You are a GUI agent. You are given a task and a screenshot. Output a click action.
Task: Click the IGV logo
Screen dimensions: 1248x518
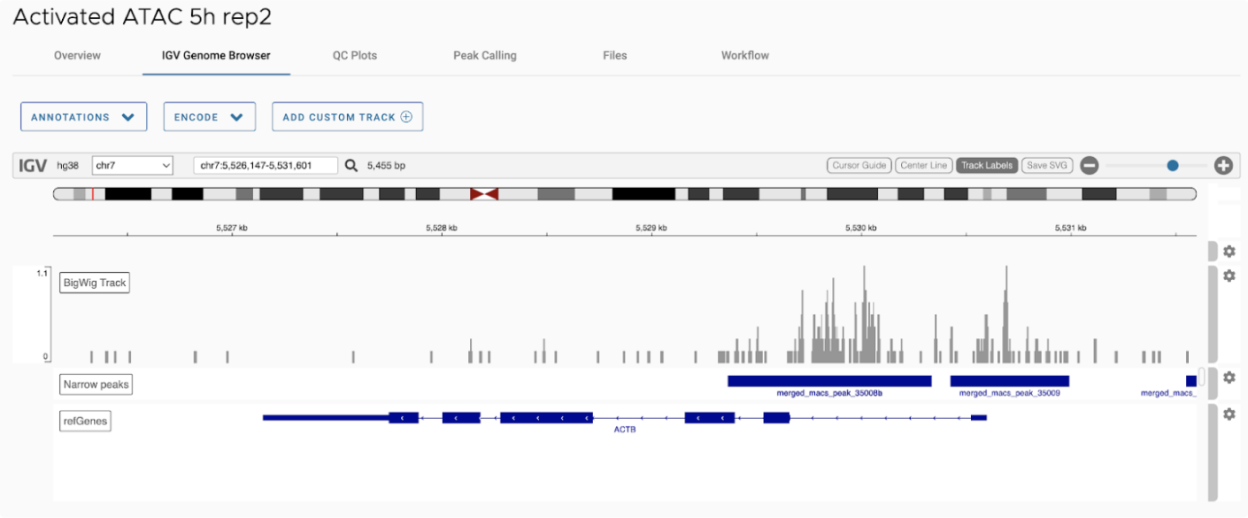34,166
